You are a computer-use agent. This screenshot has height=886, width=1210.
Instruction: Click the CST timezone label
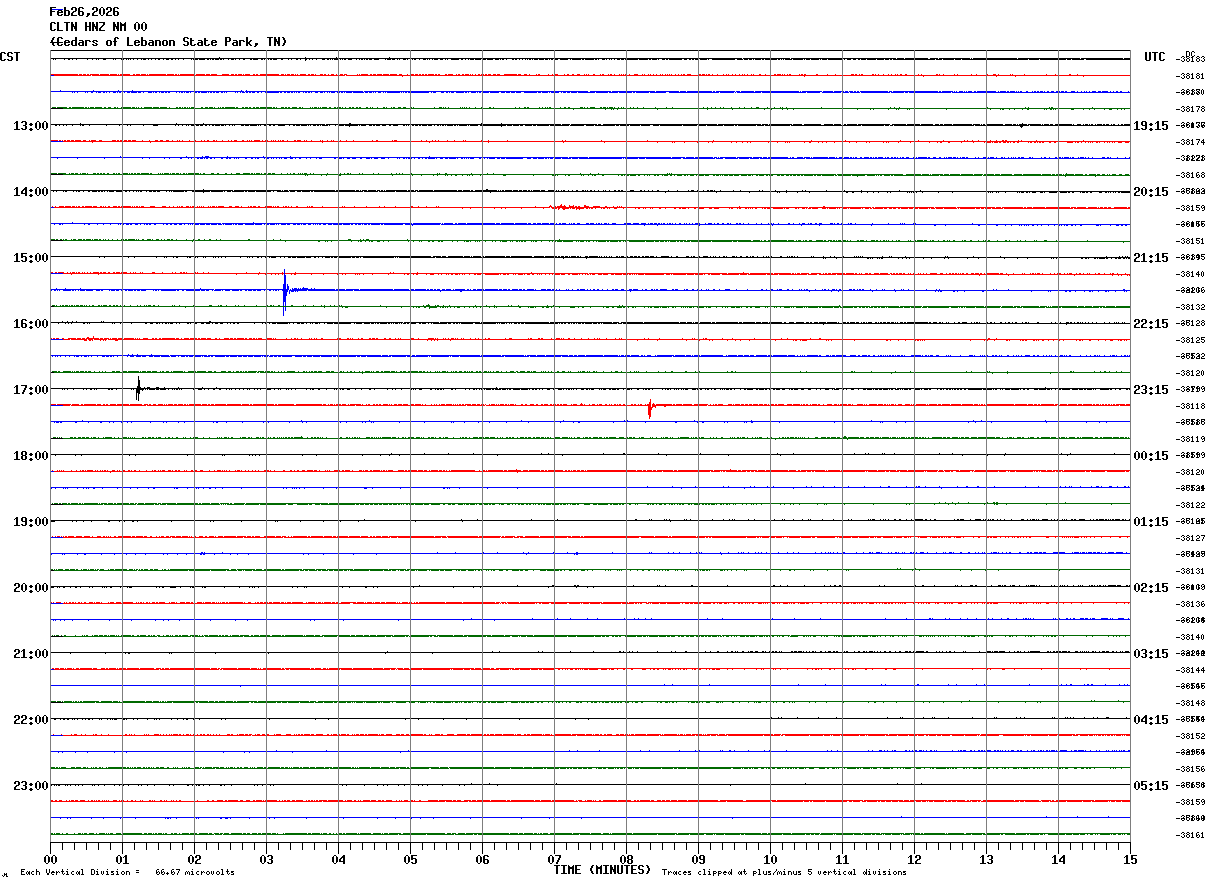point(10,57)
